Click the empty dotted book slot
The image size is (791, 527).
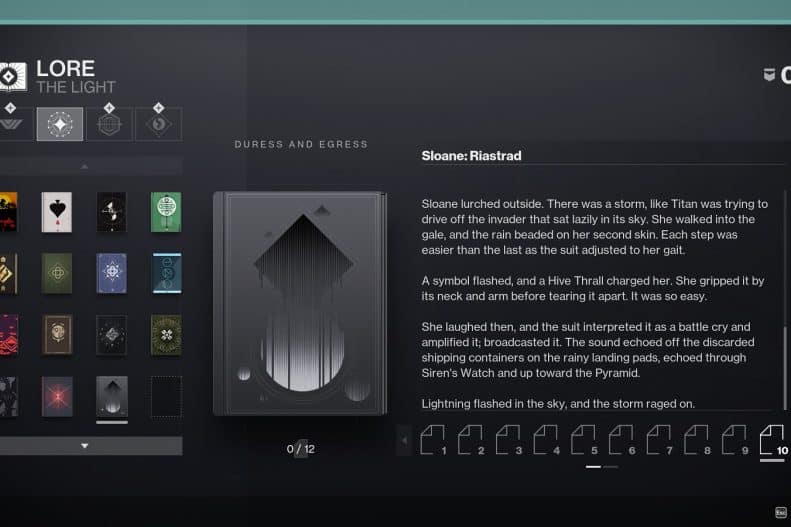pos(166,396)
